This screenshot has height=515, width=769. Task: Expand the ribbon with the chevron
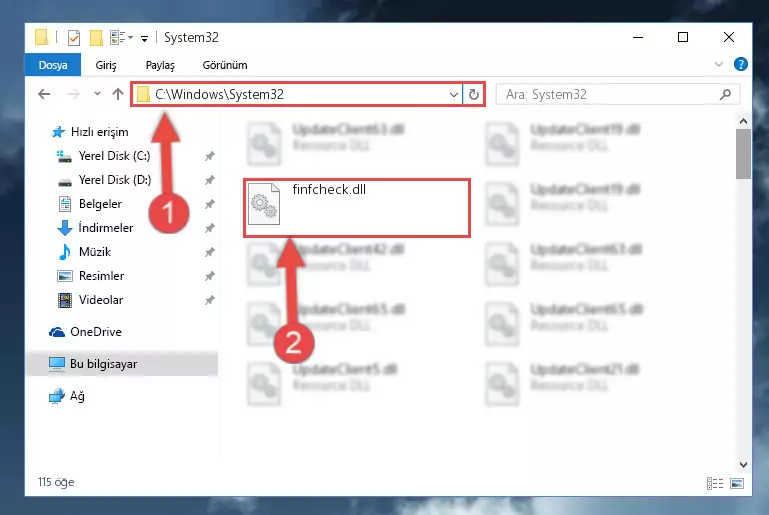[718, 64]
